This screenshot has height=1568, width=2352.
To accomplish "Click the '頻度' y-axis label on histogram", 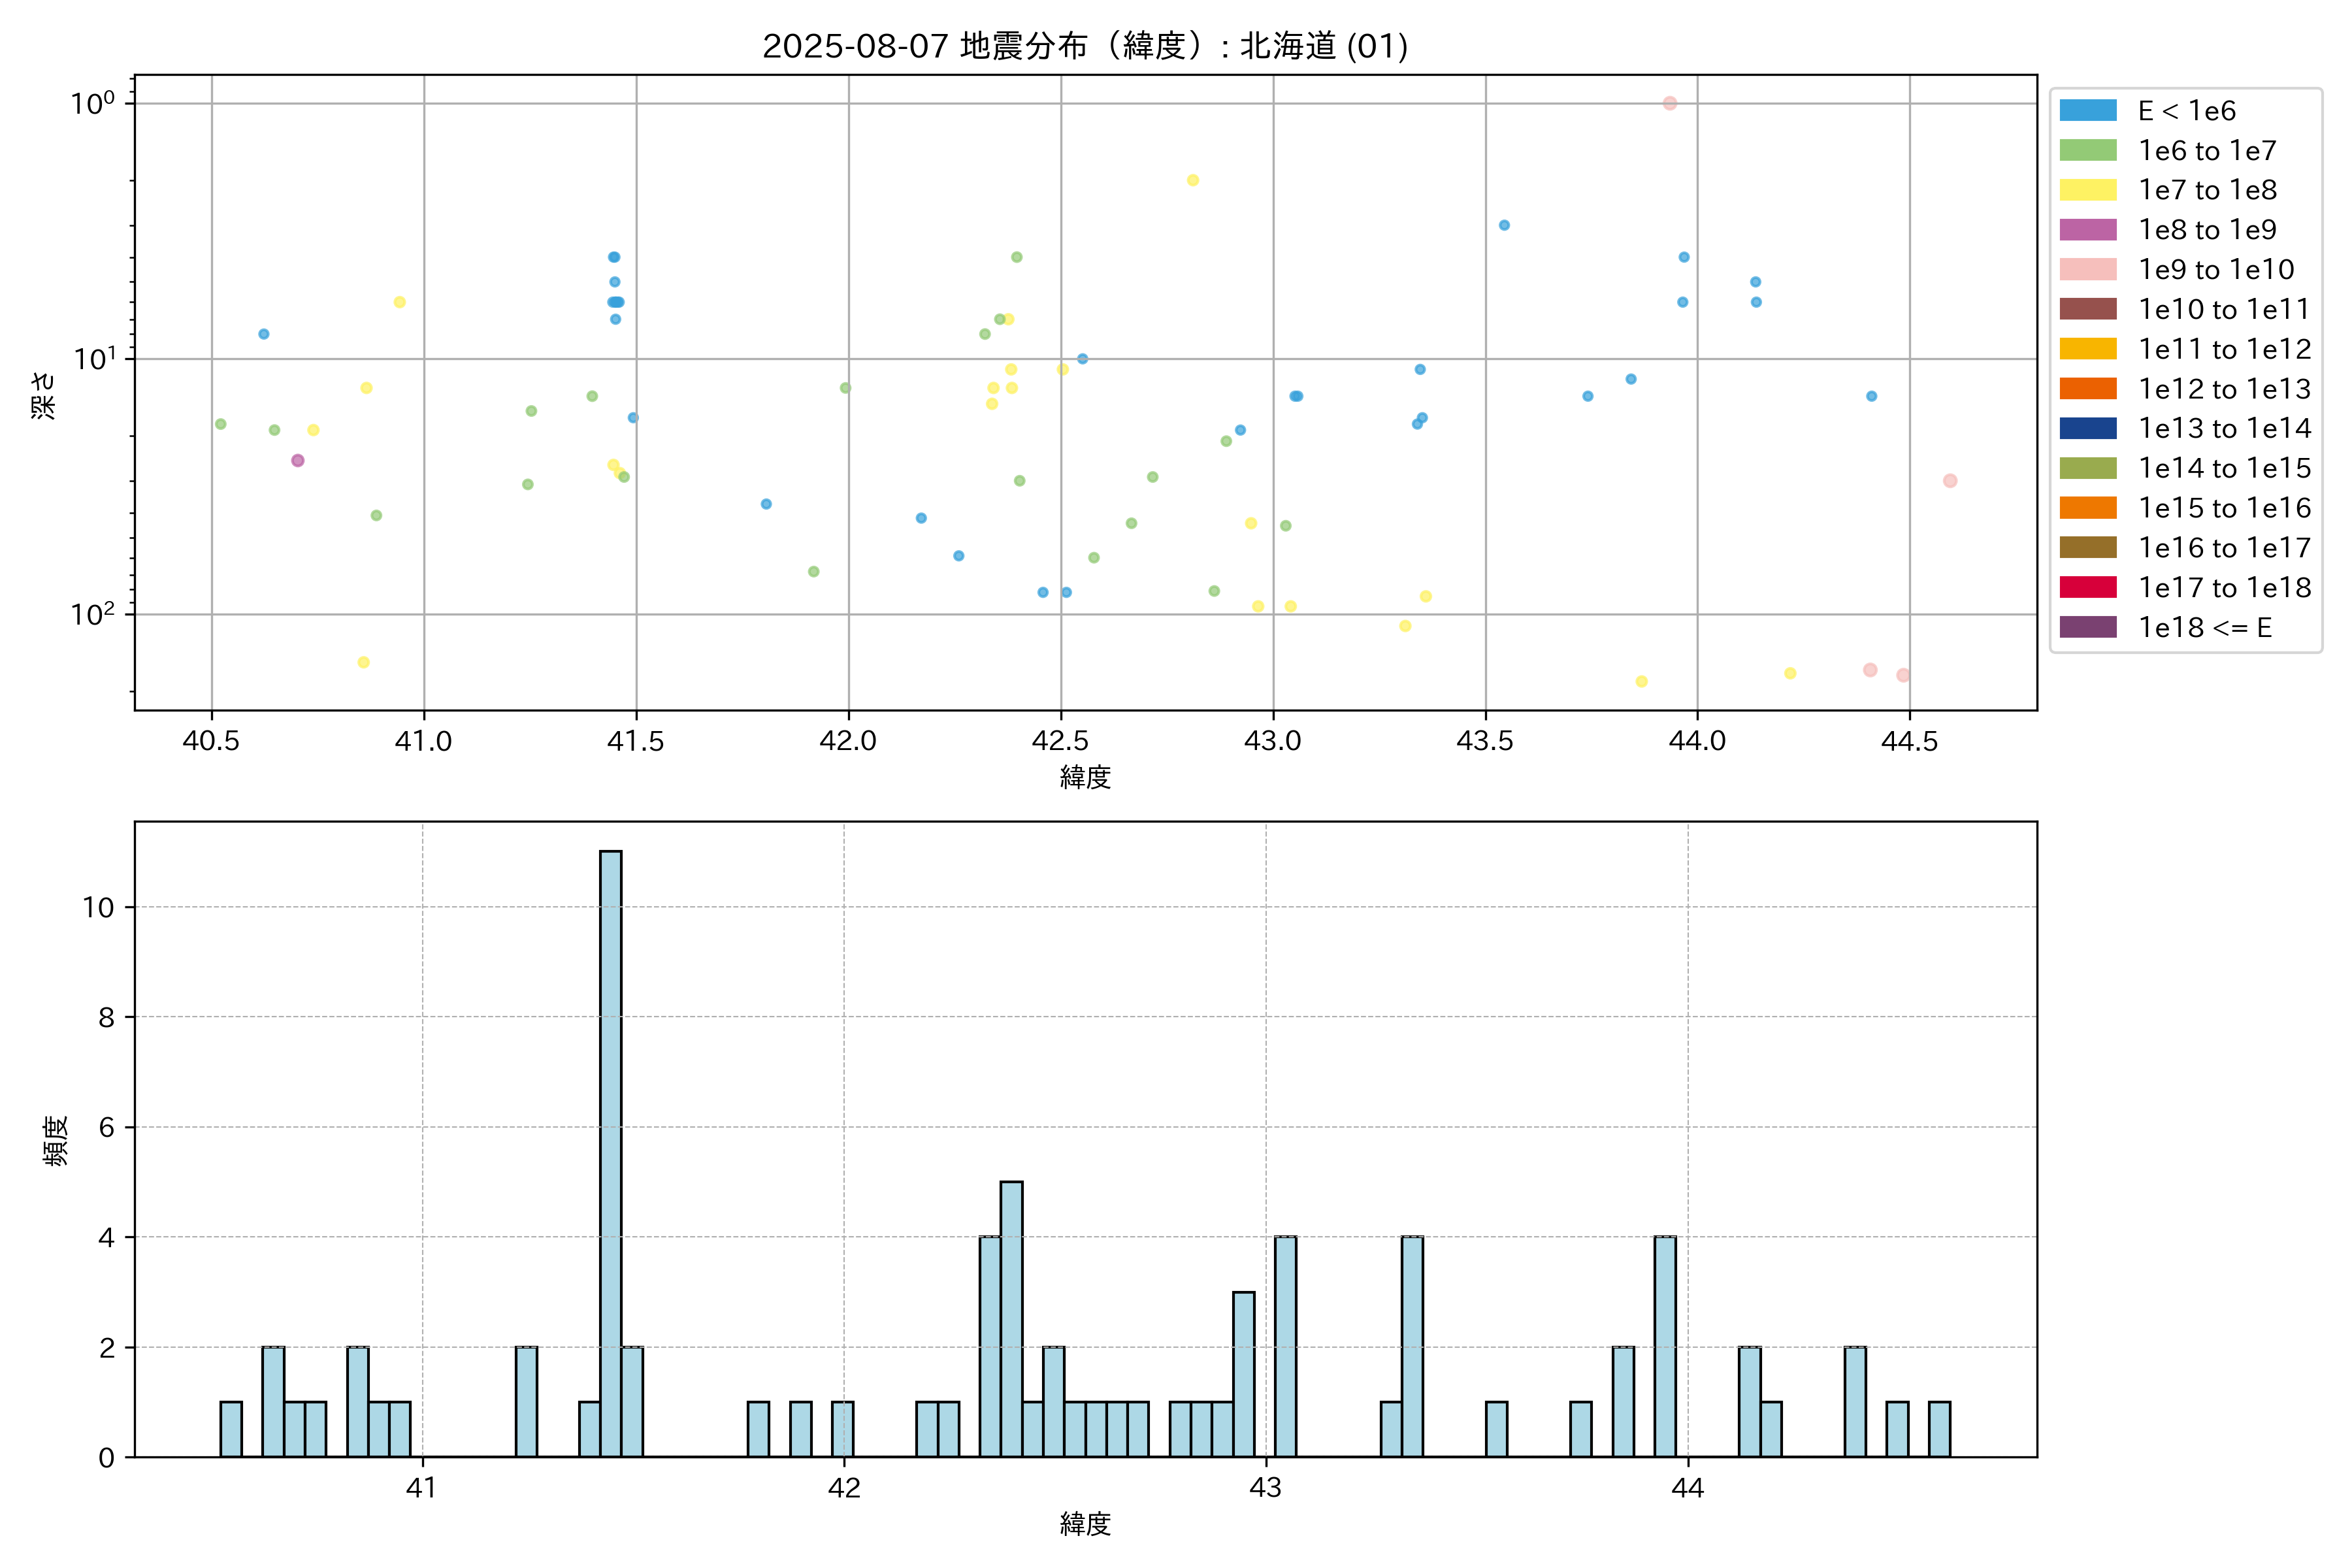I will pyautogui.click(x=56, y=1140).
